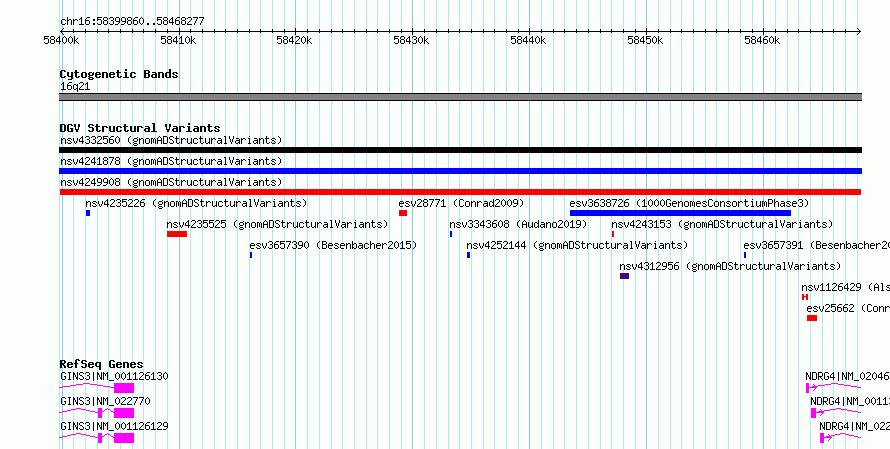Click the chr16:58399860..58468277 coordinate label

click(132, 22)
